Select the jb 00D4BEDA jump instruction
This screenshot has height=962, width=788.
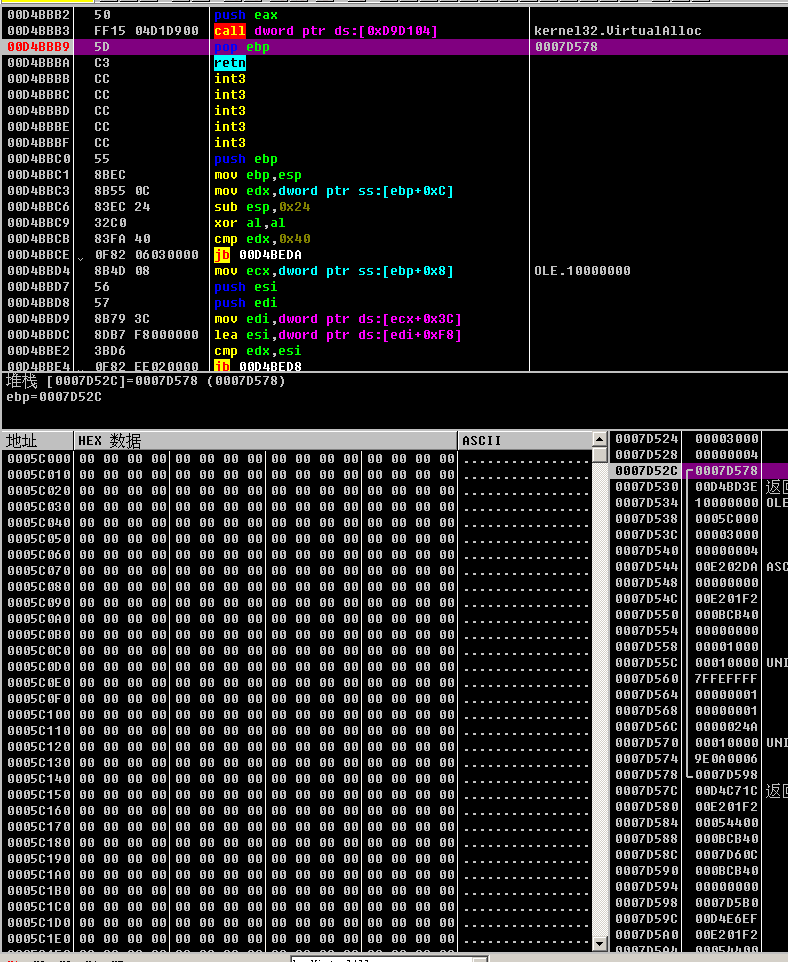[258, 255]
